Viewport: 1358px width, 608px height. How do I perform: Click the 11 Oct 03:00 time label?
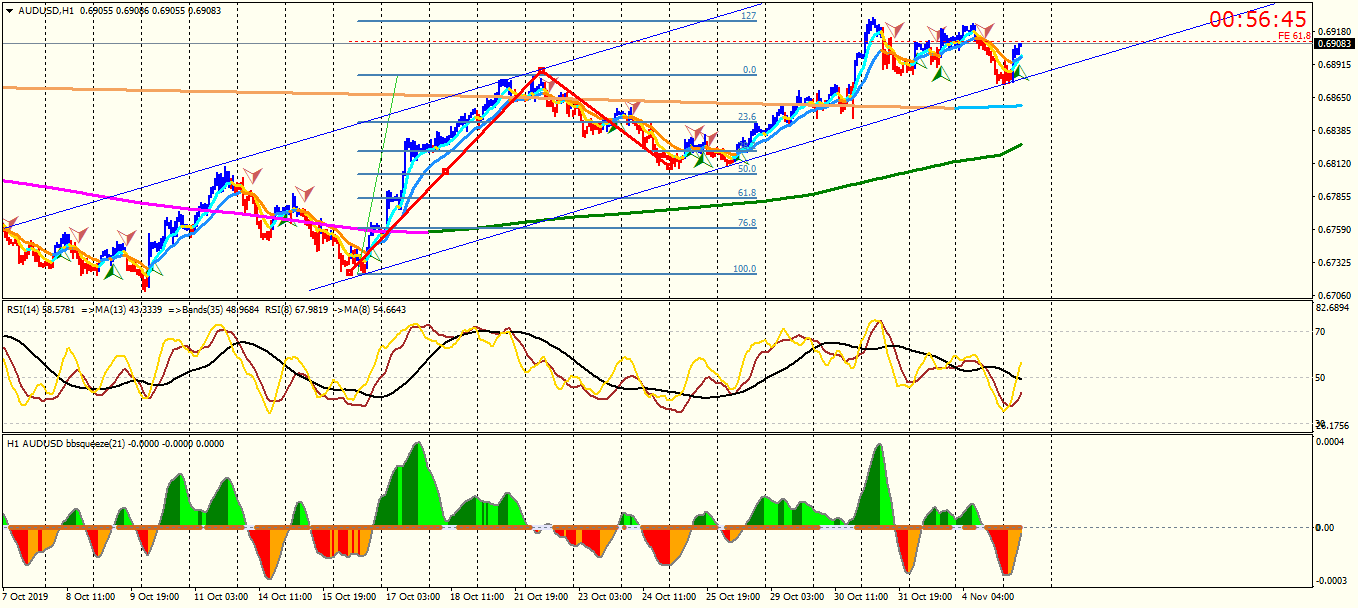pos(220,597)
